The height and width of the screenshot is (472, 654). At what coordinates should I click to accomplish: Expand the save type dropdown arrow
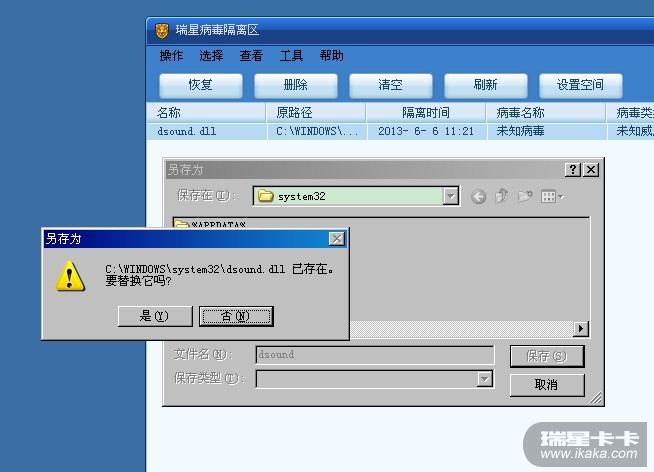(x=485, y=379)
